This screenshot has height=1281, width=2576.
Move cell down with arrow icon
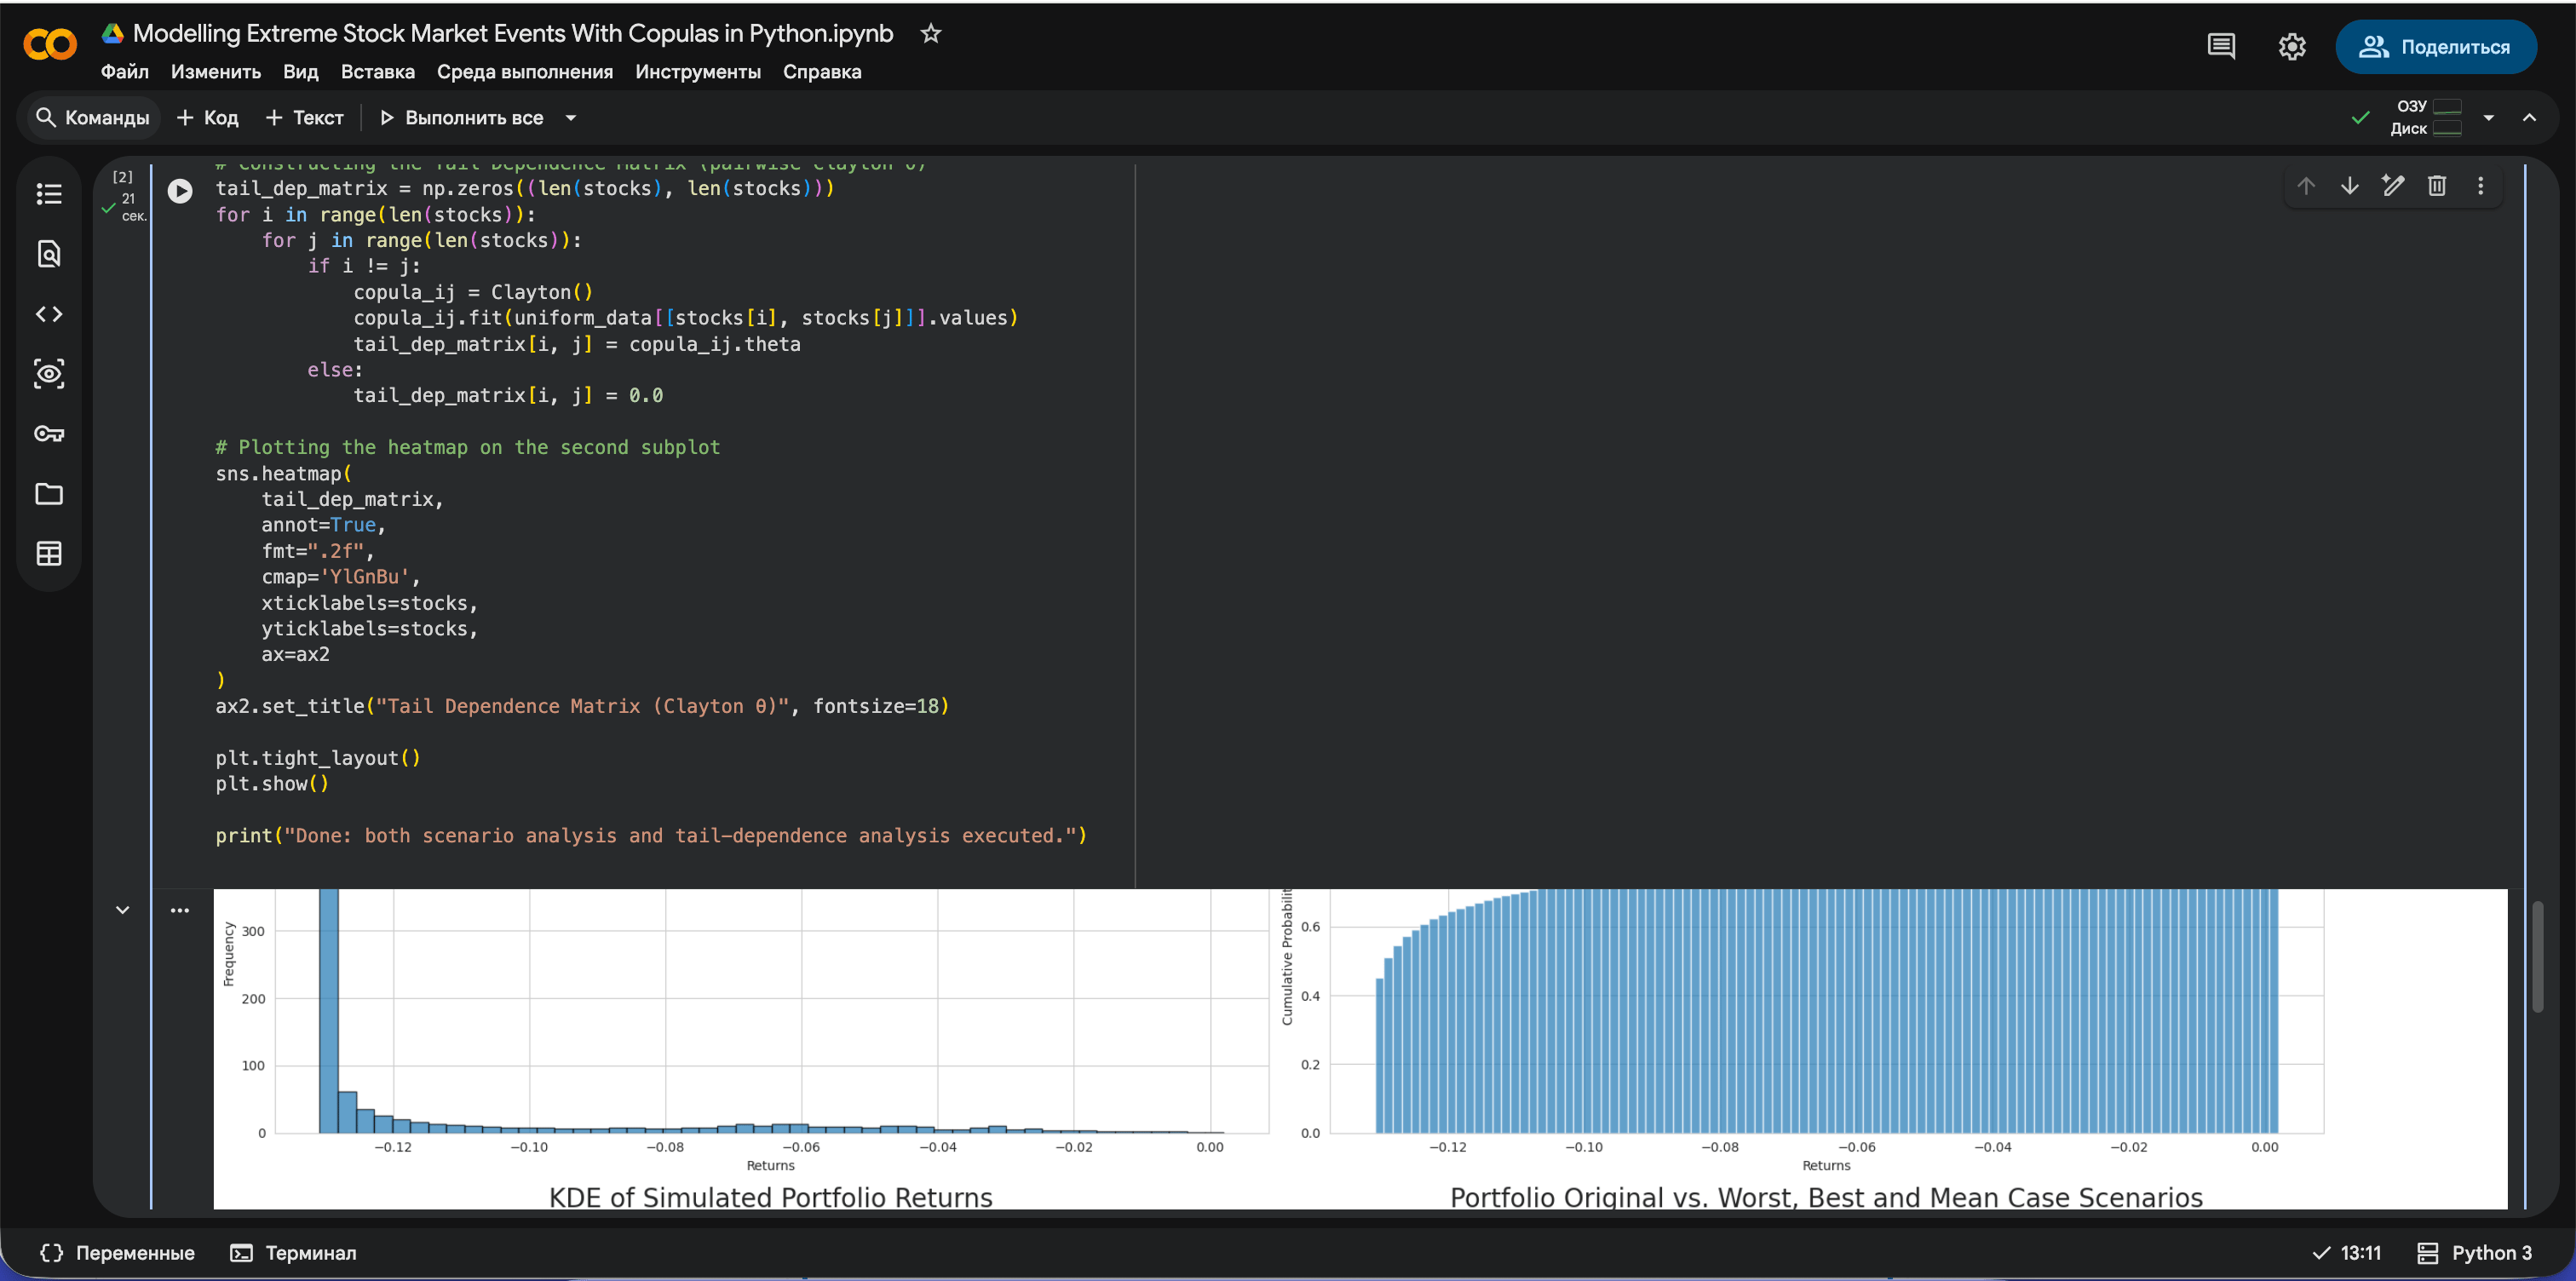click(2350, 186)
